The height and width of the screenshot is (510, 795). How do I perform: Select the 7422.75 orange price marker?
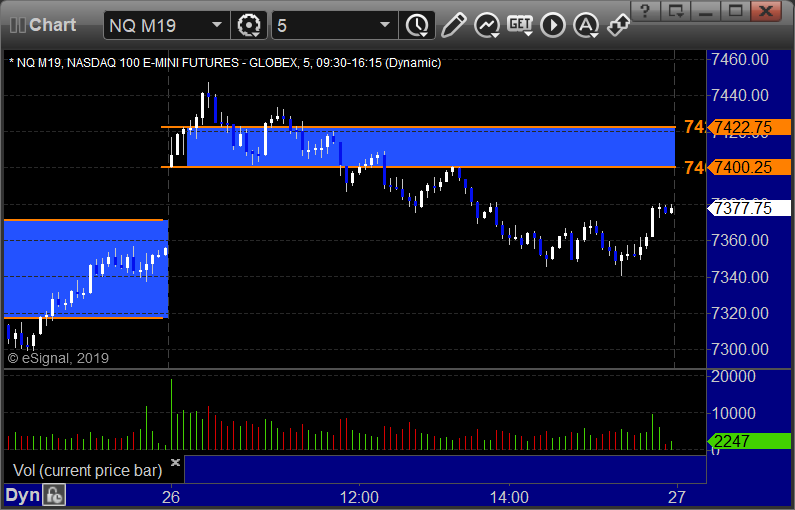click(749, 127)
